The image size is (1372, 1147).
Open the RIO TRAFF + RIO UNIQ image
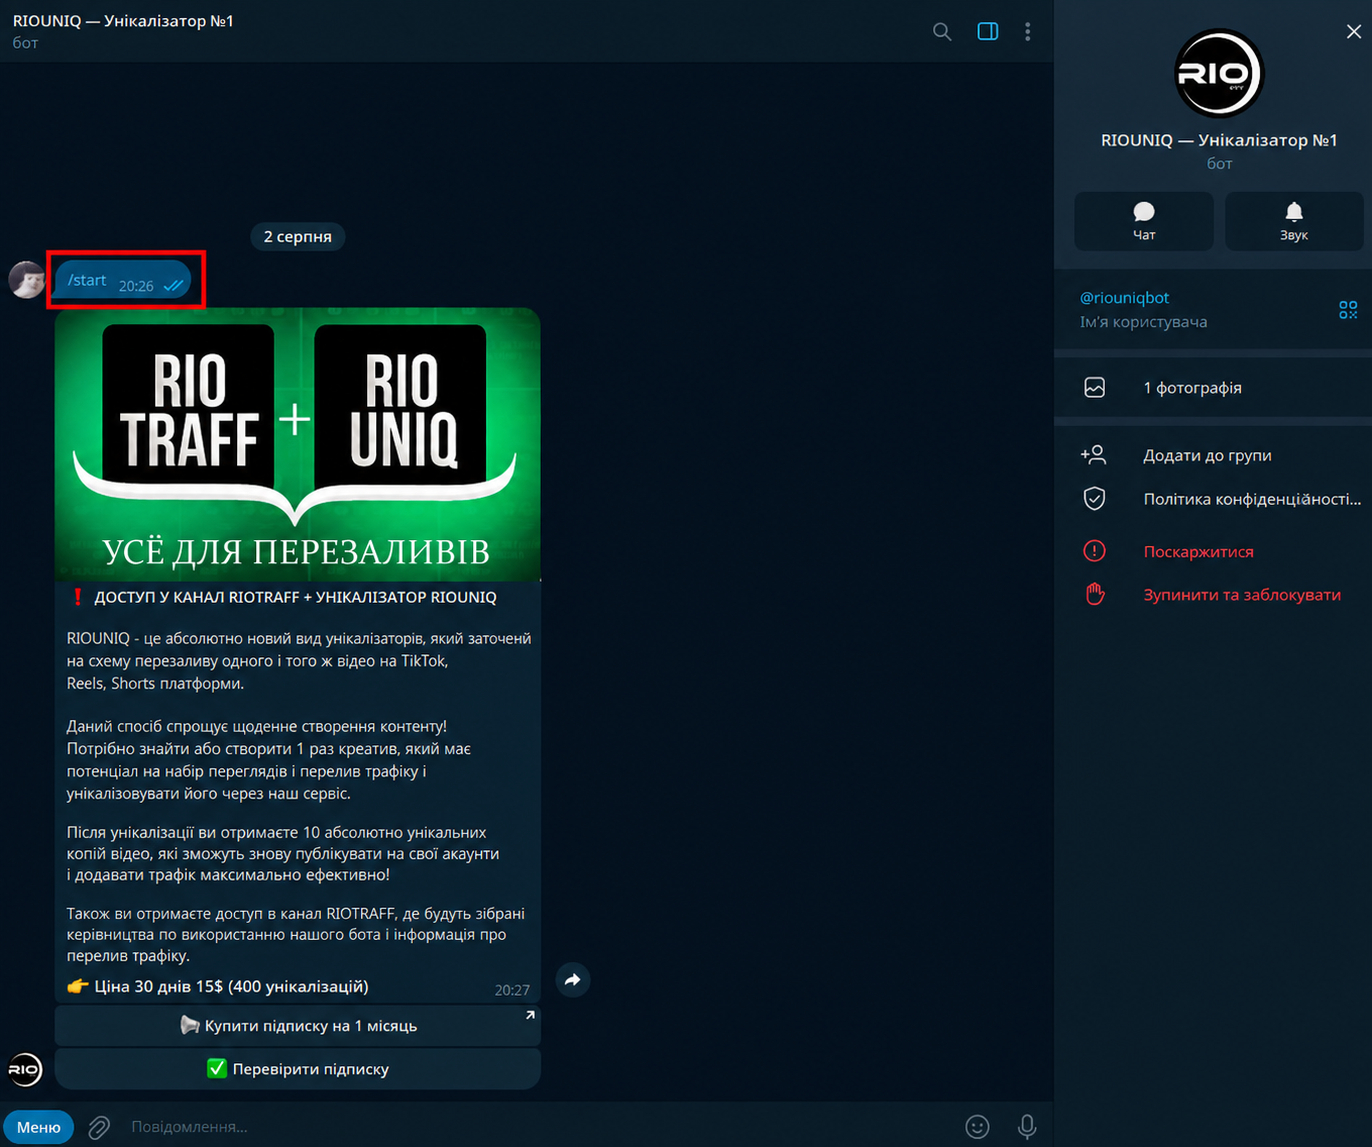[298, 445]
